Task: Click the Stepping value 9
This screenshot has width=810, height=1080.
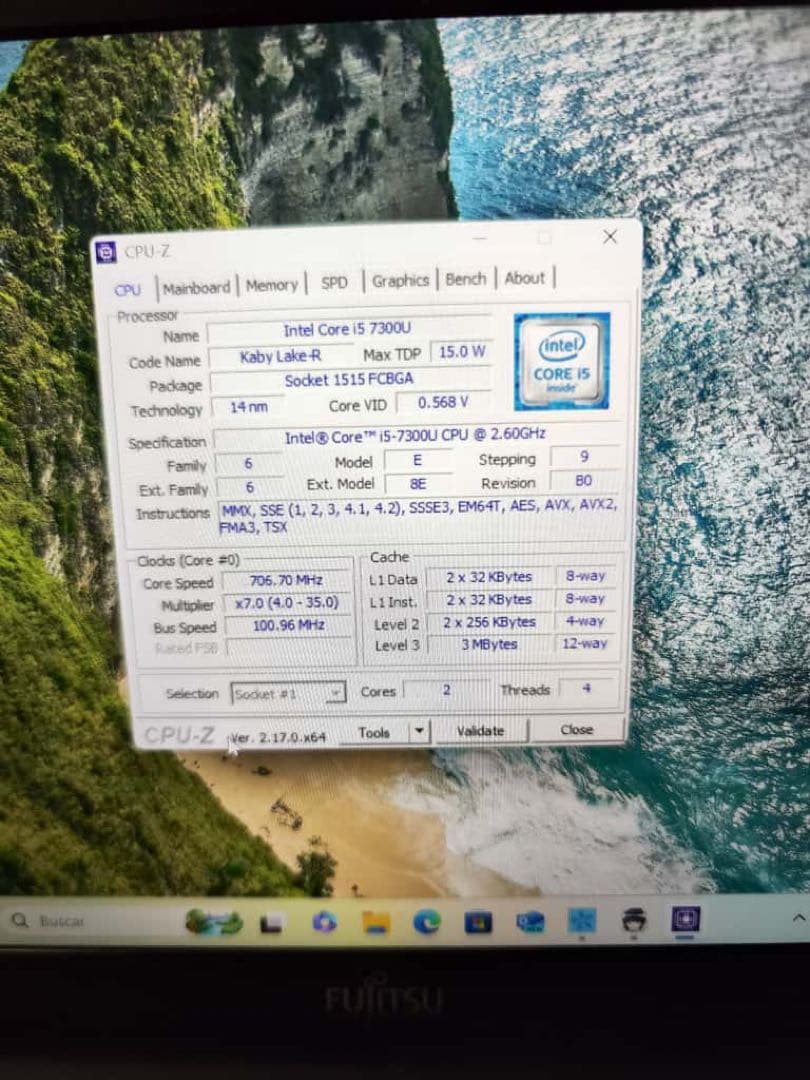Action: click(x=584, y=457)
